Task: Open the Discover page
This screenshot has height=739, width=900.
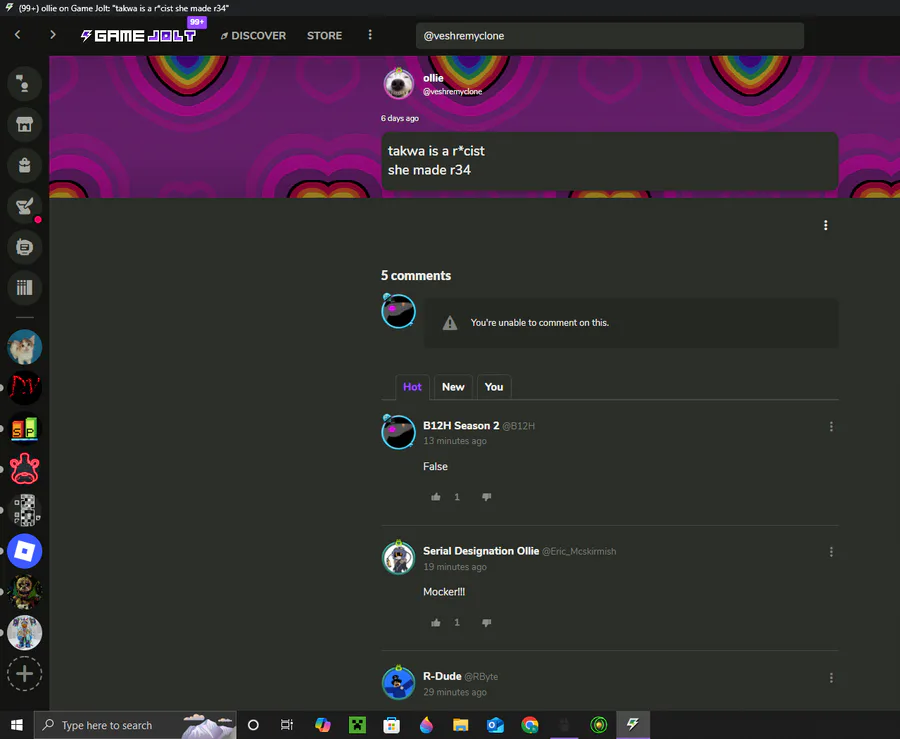Action: pyautogui.click(x=253, y=36)
